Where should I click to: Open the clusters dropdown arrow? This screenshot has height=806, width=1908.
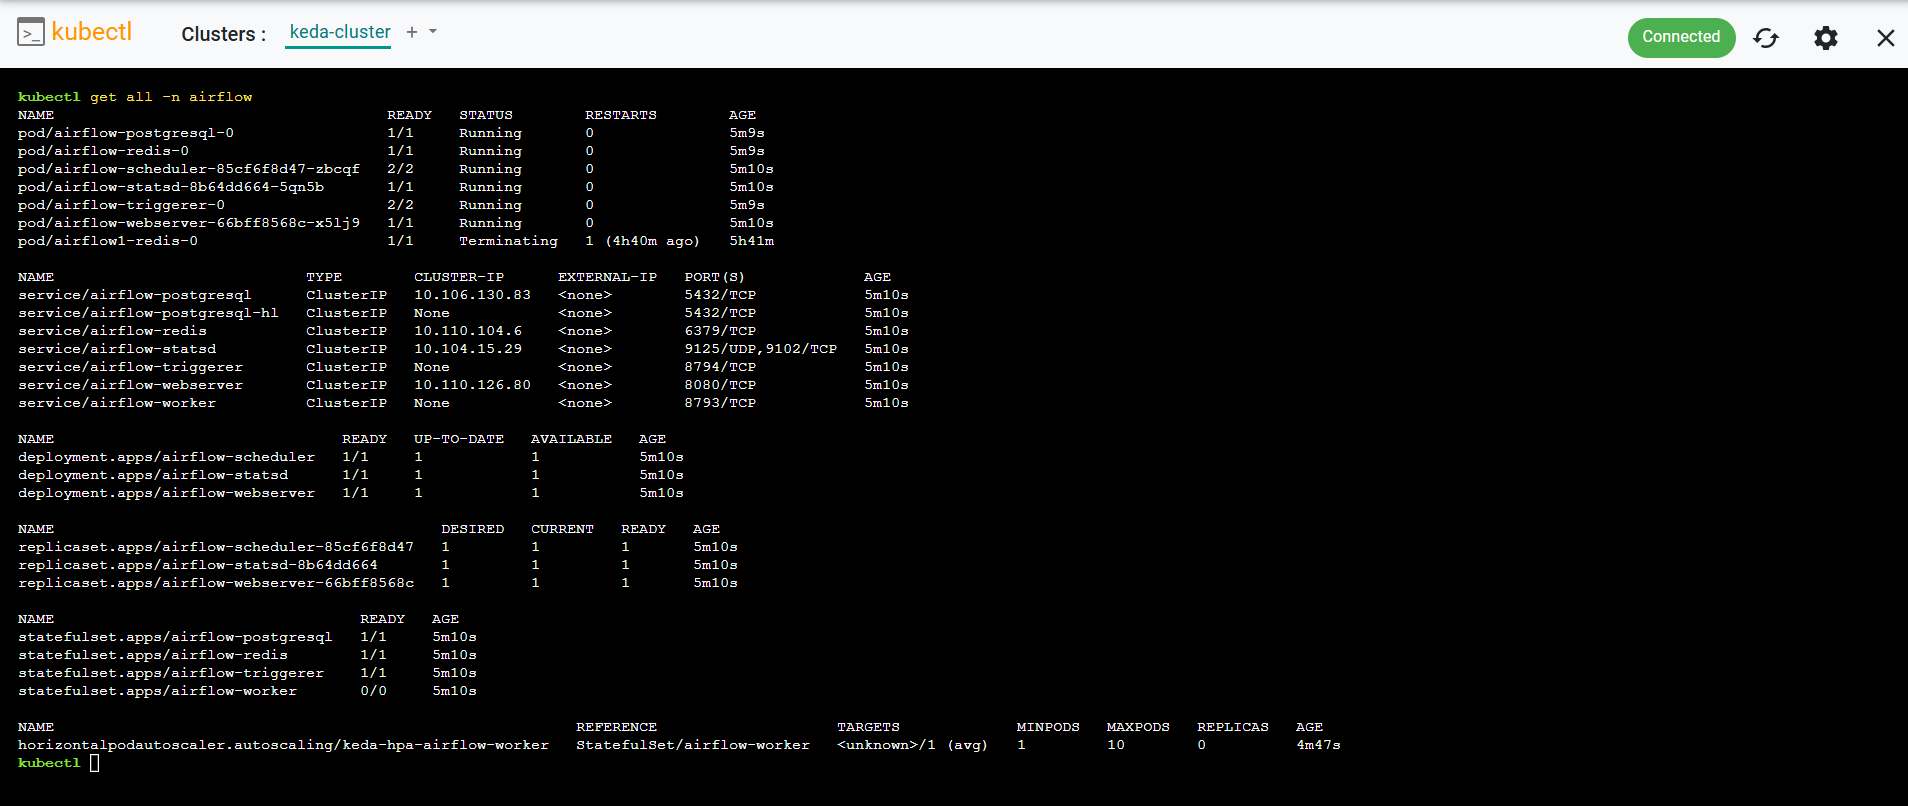(433, 32)
